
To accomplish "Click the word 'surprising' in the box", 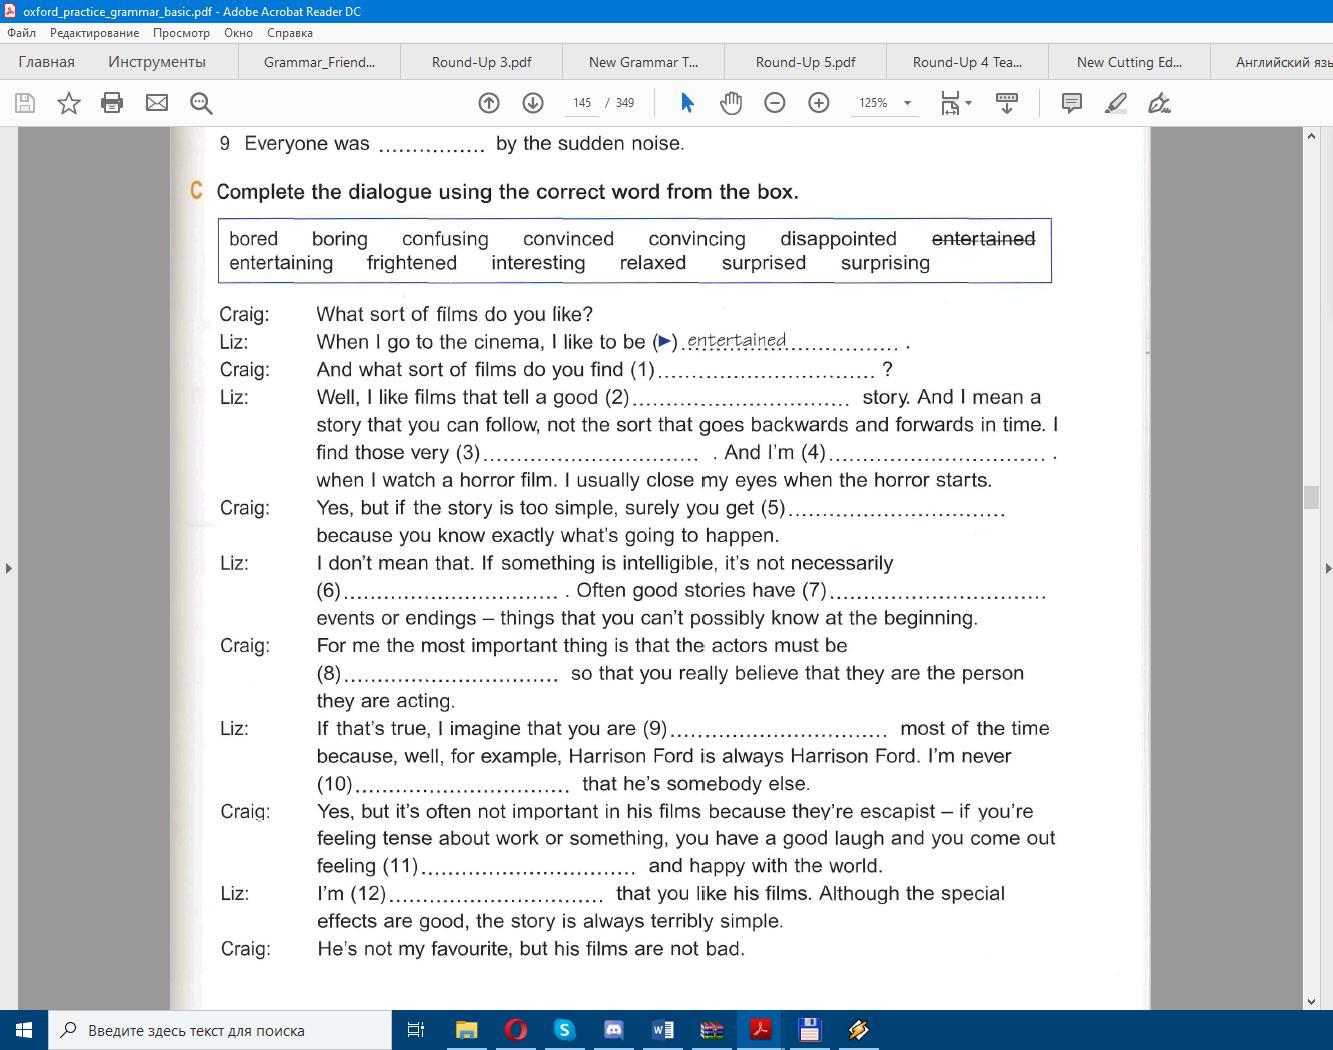I will [x=885, y=263].
